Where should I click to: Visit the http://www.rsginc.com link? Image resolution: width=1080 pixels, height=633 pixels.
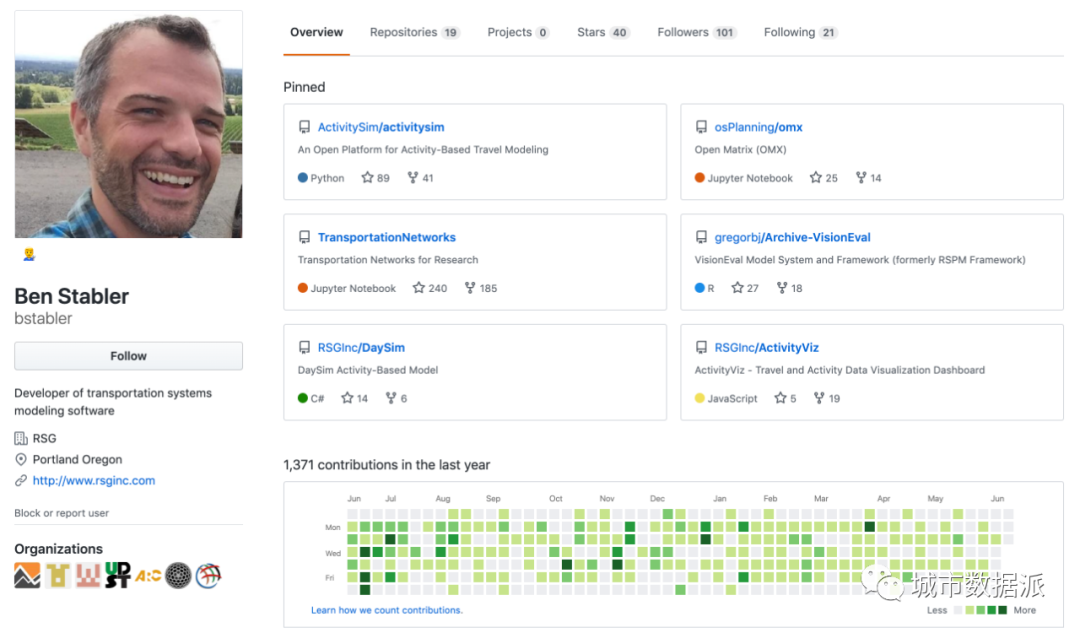point(94,480)
